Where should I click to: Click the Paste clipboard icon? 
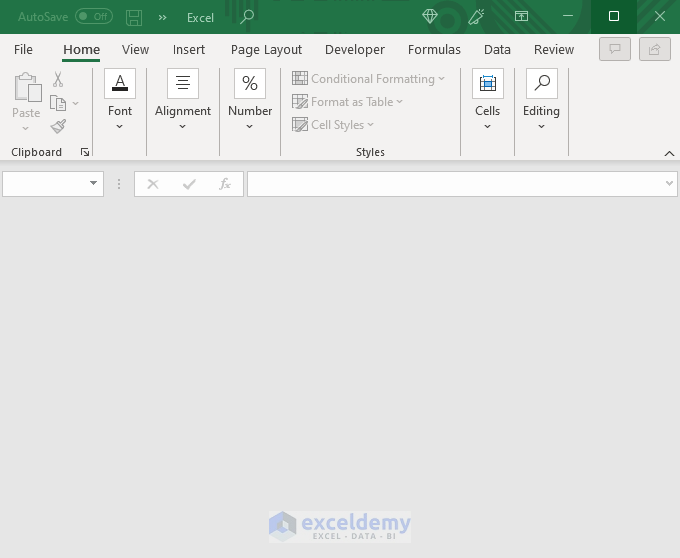point(28,88)
